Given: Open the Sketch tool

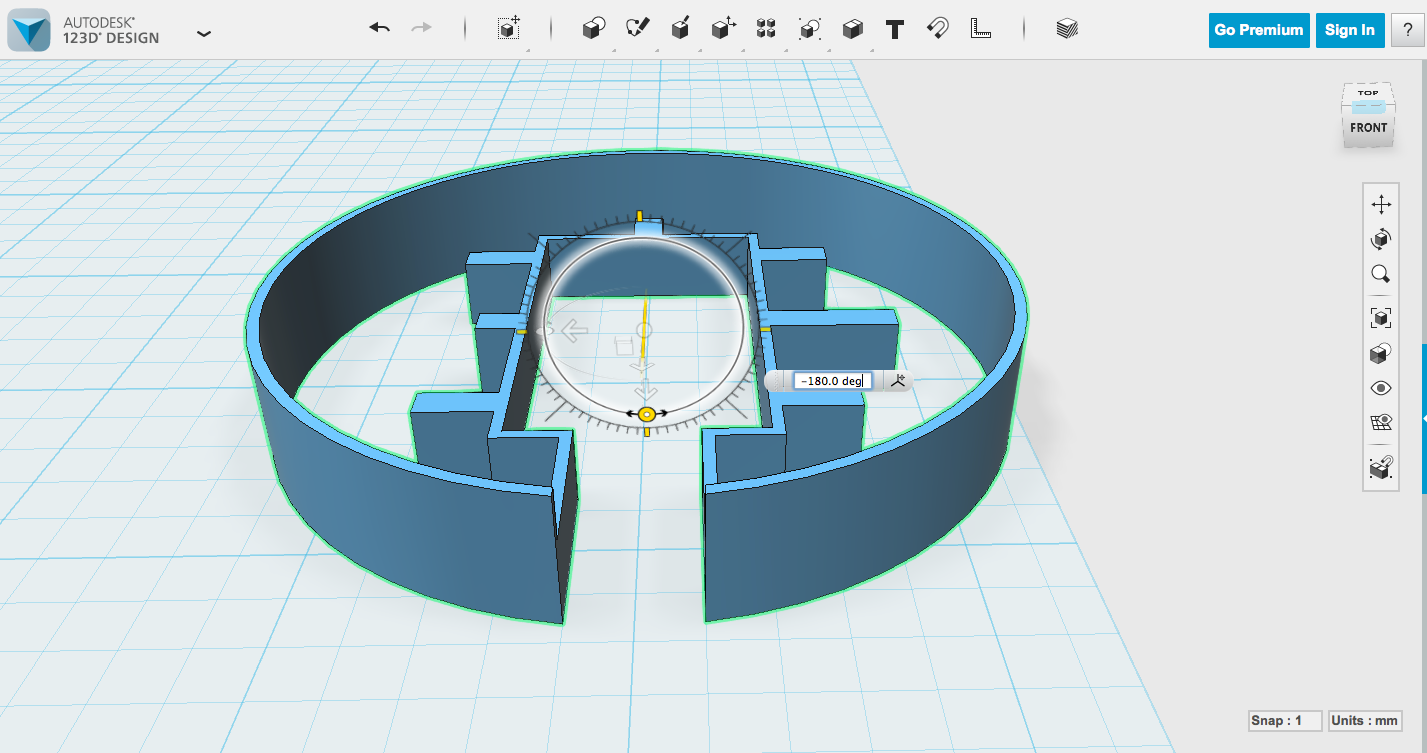Looking at the screenshot, I should click(640, 29).
